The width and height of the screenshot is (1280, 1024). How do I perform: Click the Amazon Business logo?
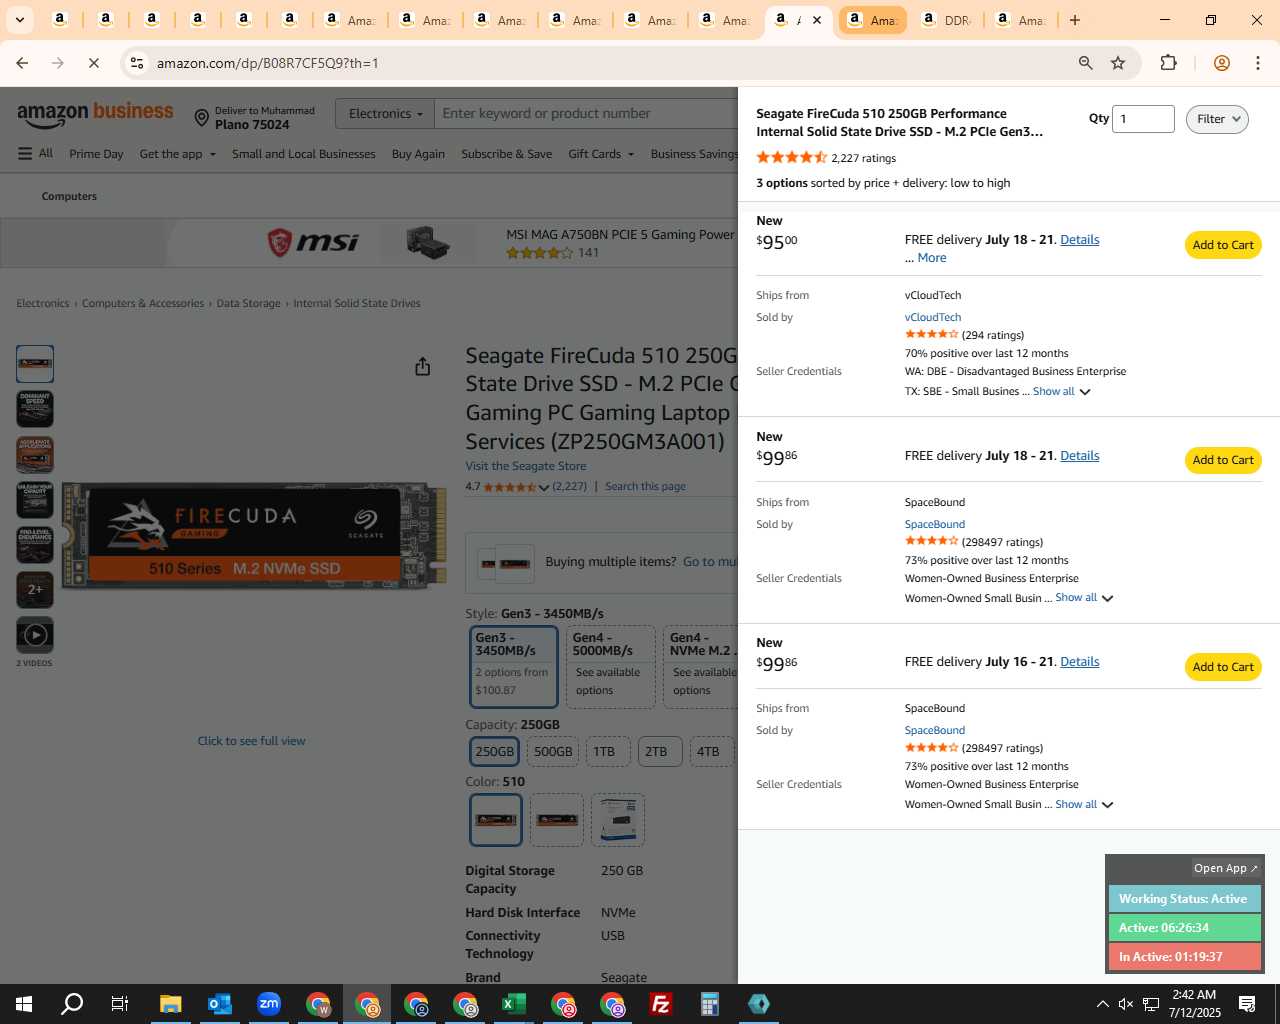click(x=95, y=114)
